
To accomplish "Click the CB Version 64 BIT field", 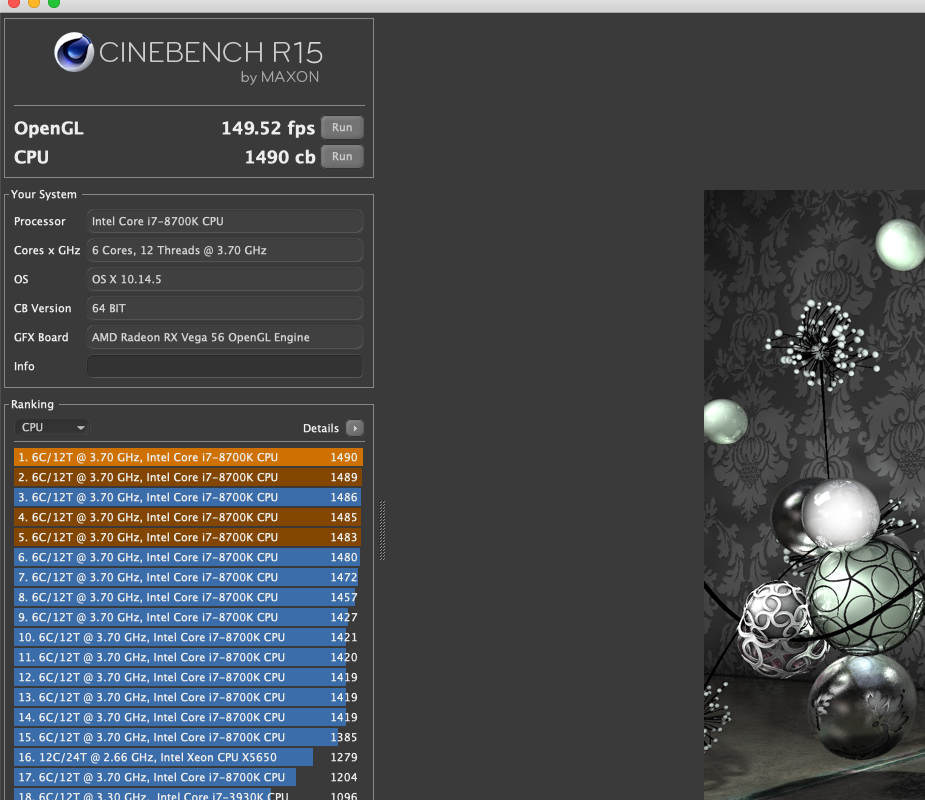I will tap(224, 308).
